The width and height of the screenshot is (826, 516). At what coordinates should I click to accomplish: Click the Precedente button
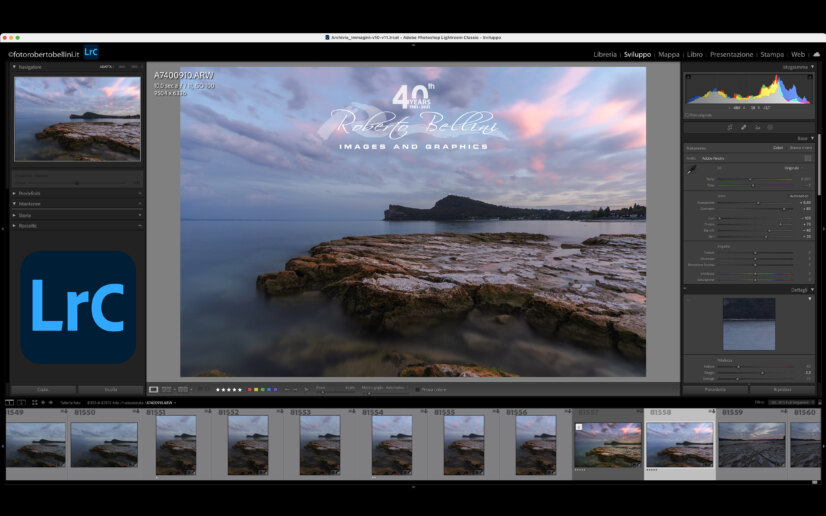715,390
